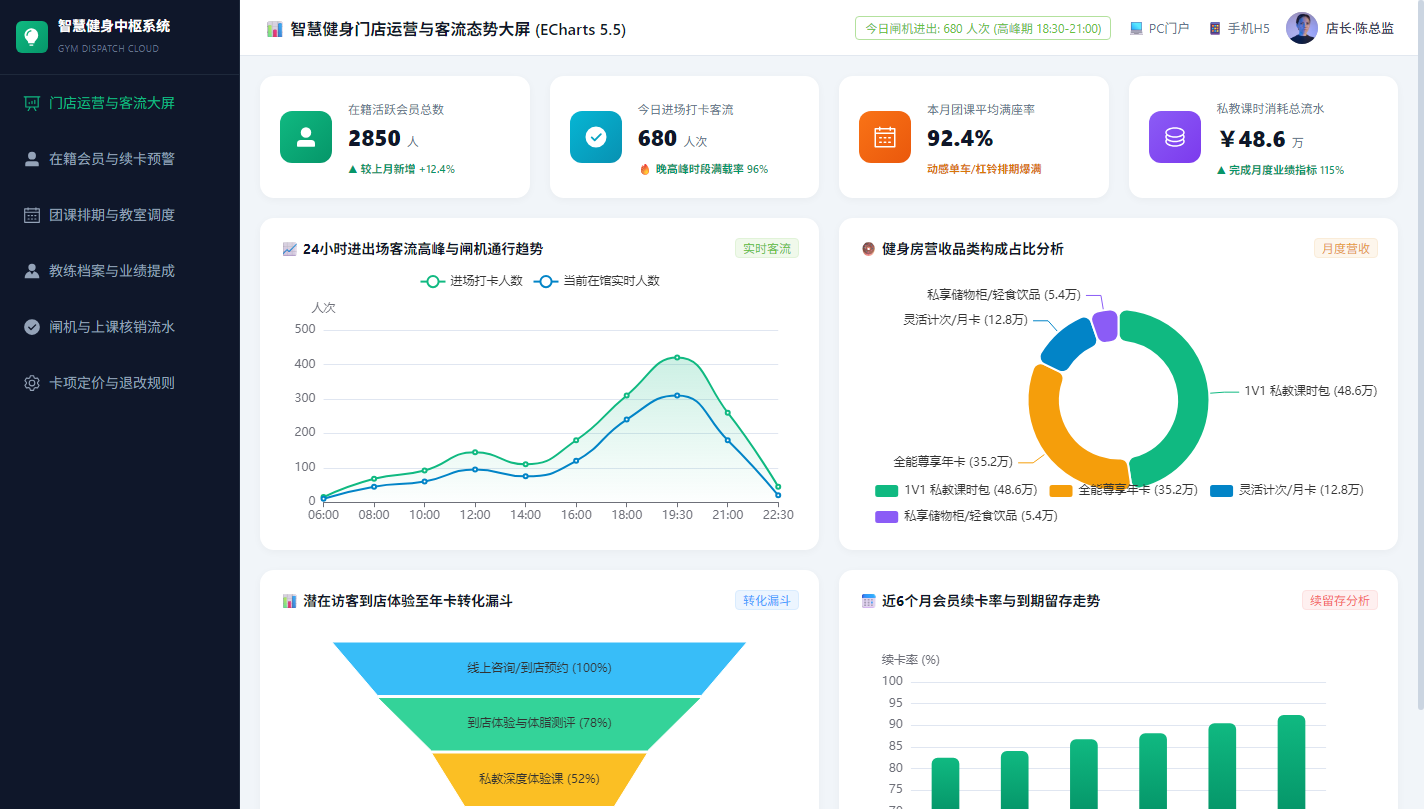The image size is (1424, 809).
Task: Toggle 进场打卡人数 legend series
Action: coord(472,282)
